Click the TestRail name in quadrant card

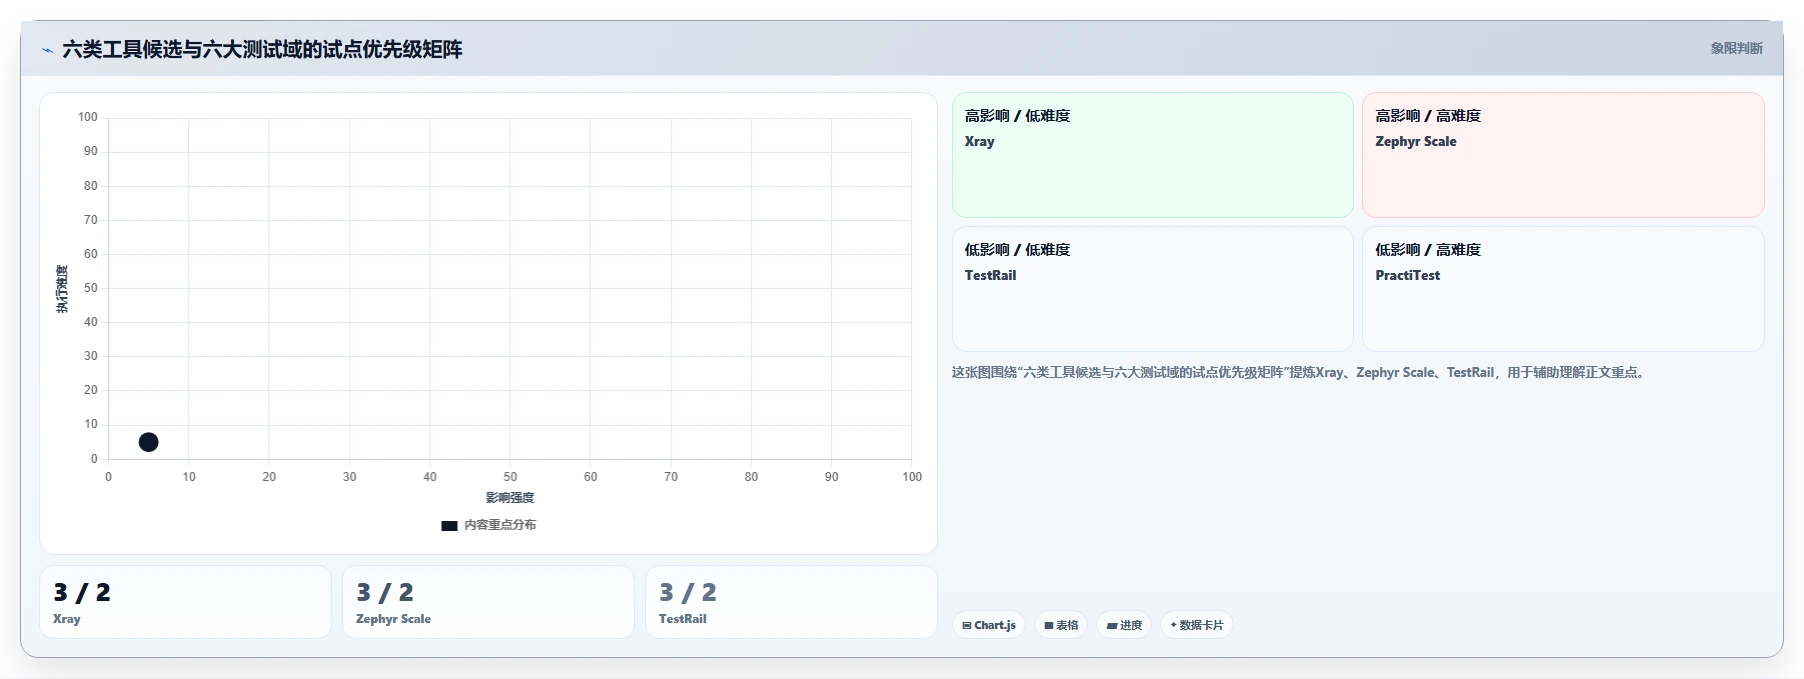[990, 275]
